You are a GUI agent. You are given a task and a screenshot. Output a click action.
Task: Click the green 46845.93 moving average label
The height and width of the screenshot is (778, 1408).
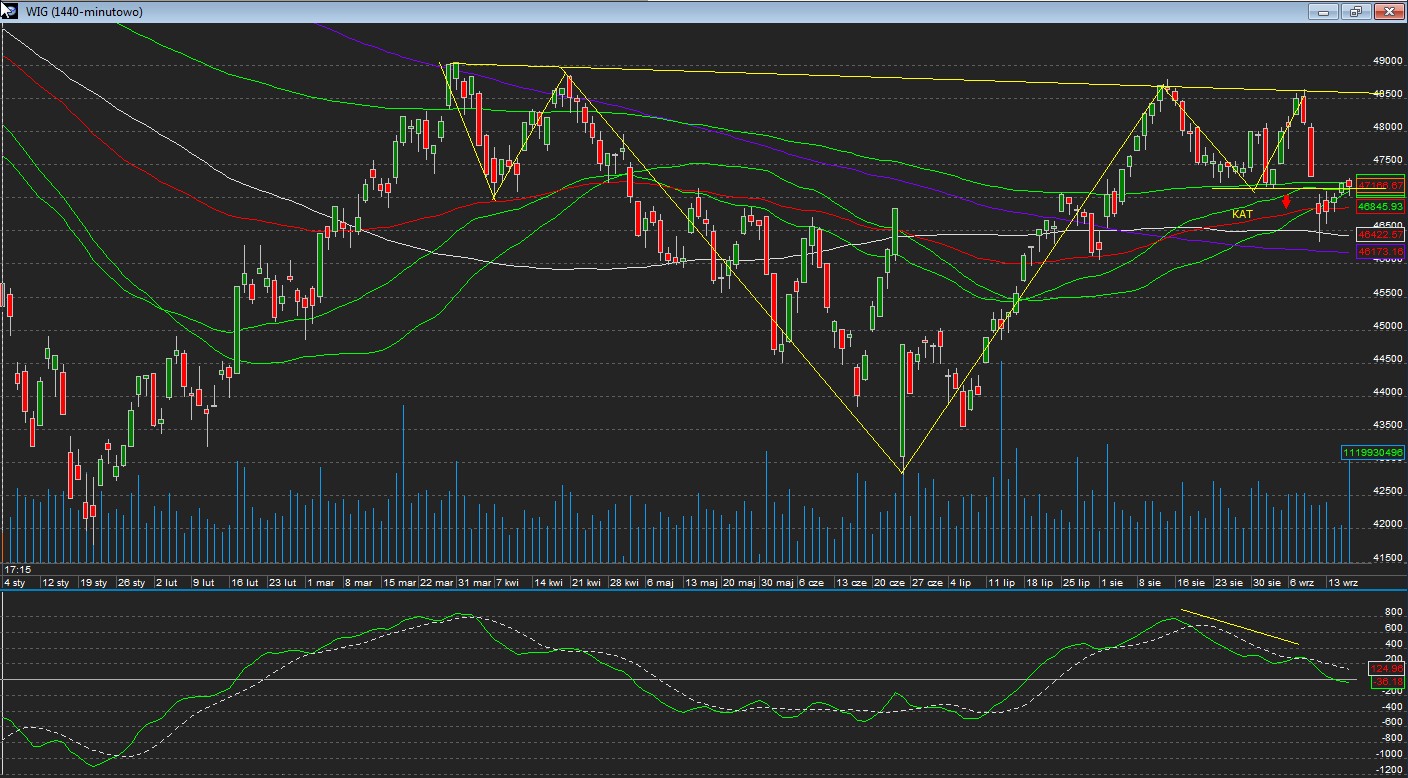1380,207
